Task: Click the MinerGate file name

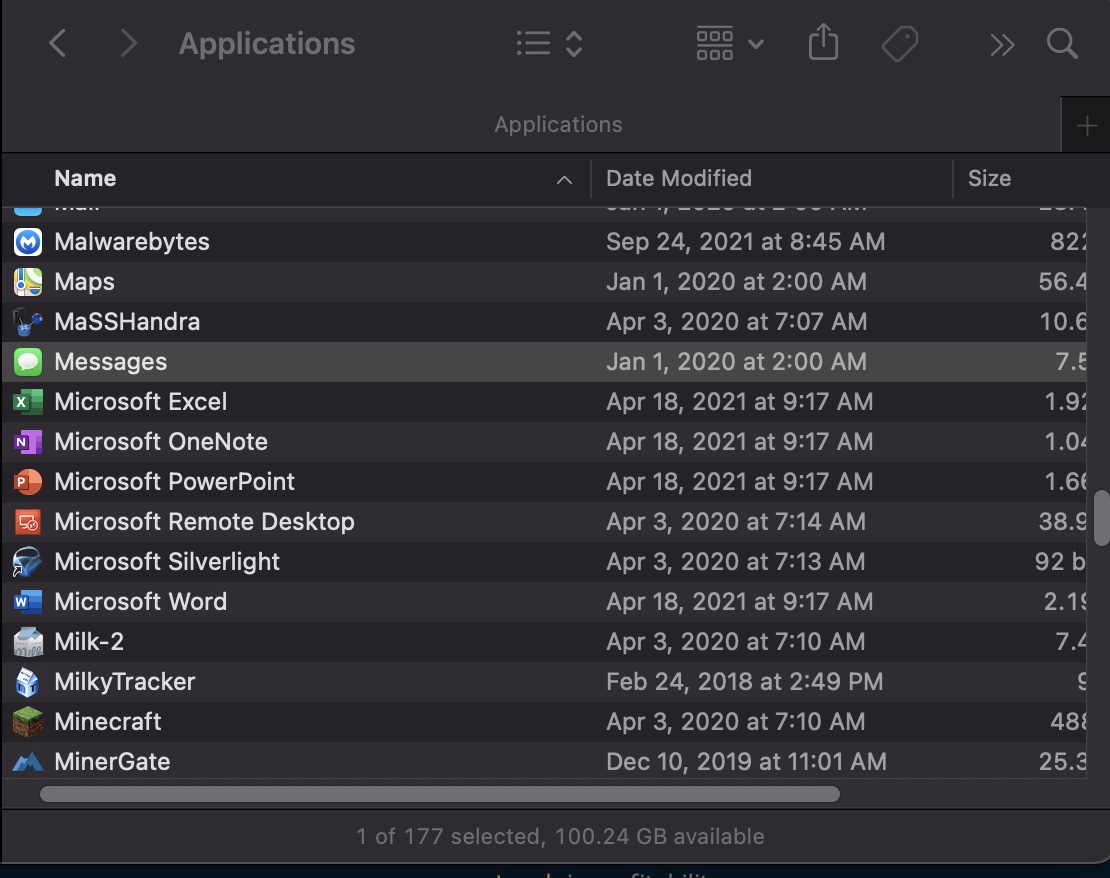Action: [113, 762]
